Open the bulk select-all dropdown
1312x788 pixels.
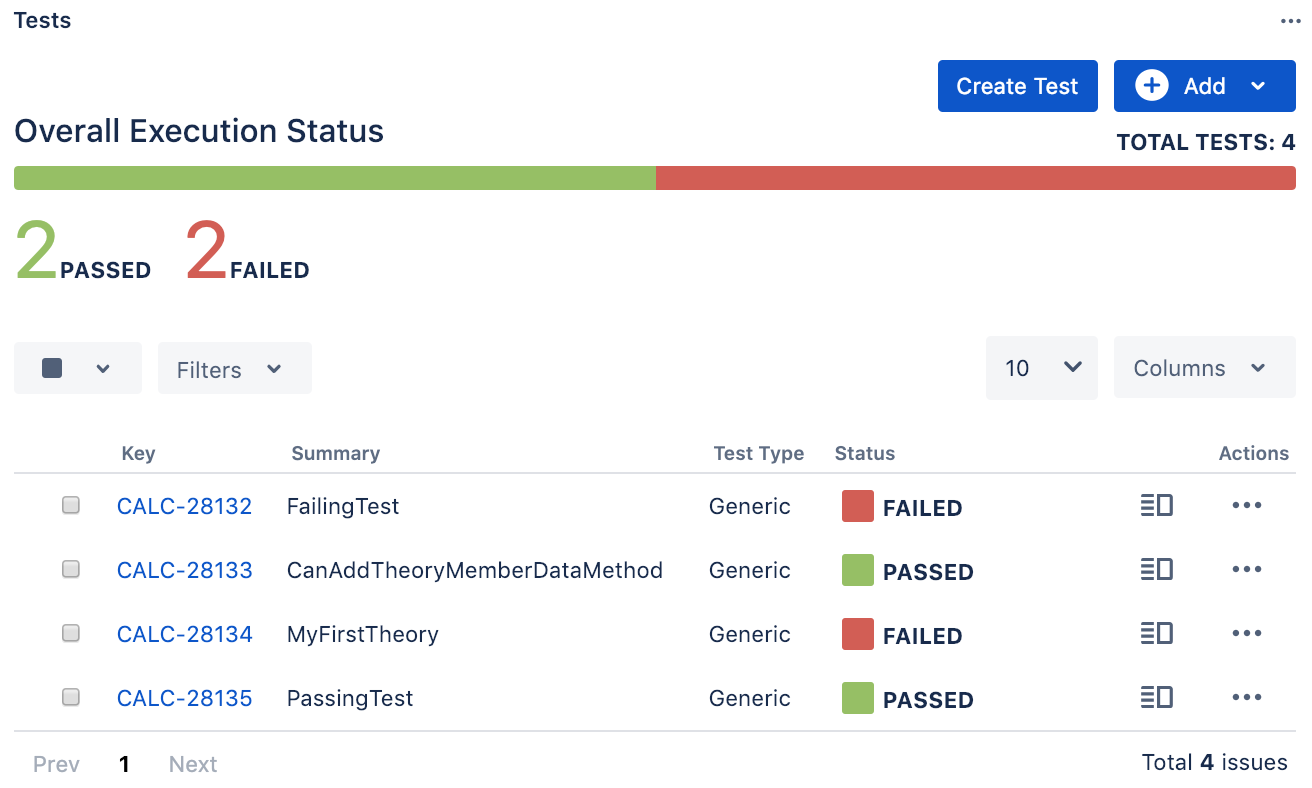[x=78, y=368]
